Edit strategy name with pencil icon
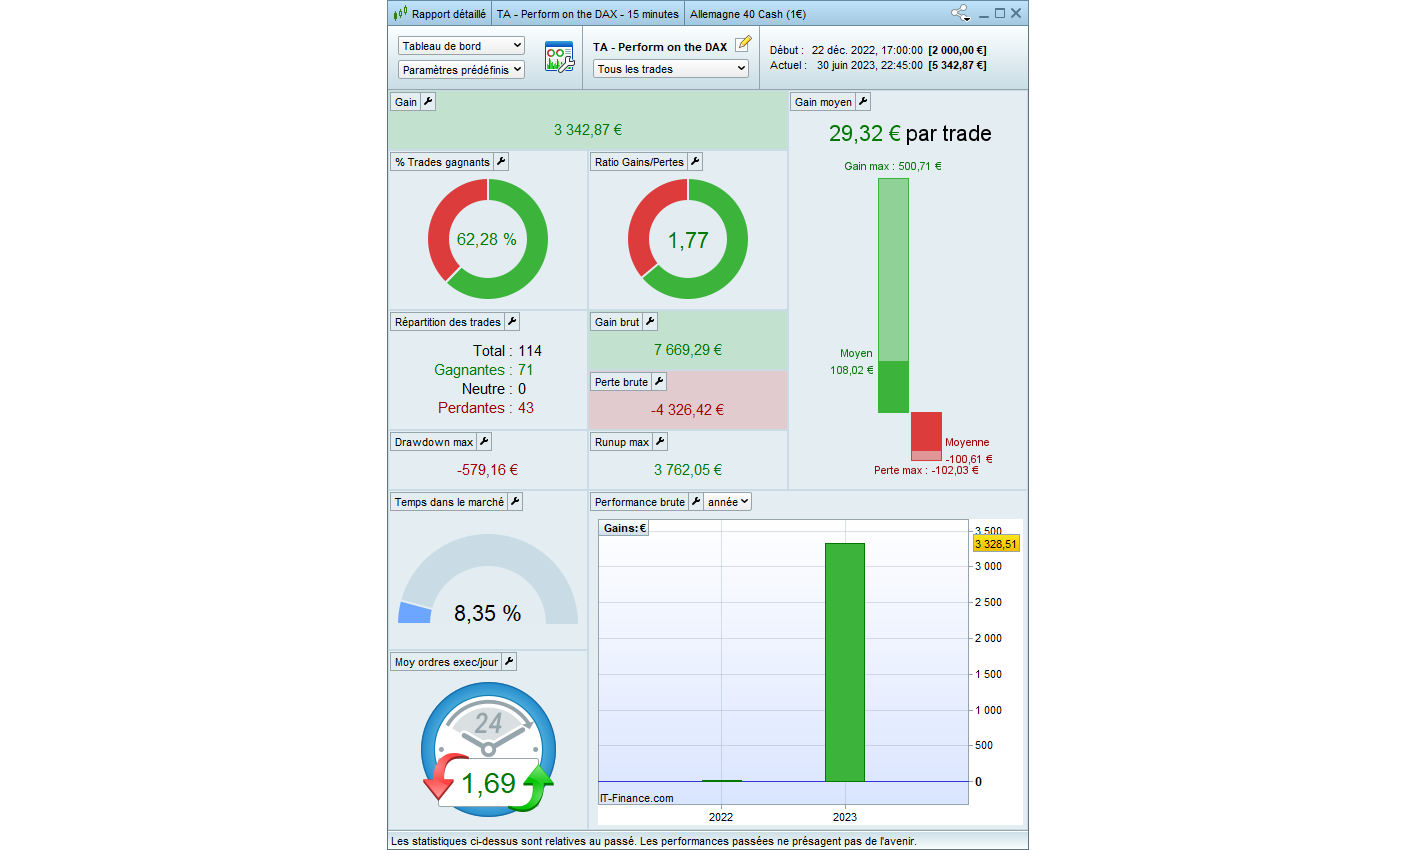The image size is (1416, 850). tap(743, 44)
